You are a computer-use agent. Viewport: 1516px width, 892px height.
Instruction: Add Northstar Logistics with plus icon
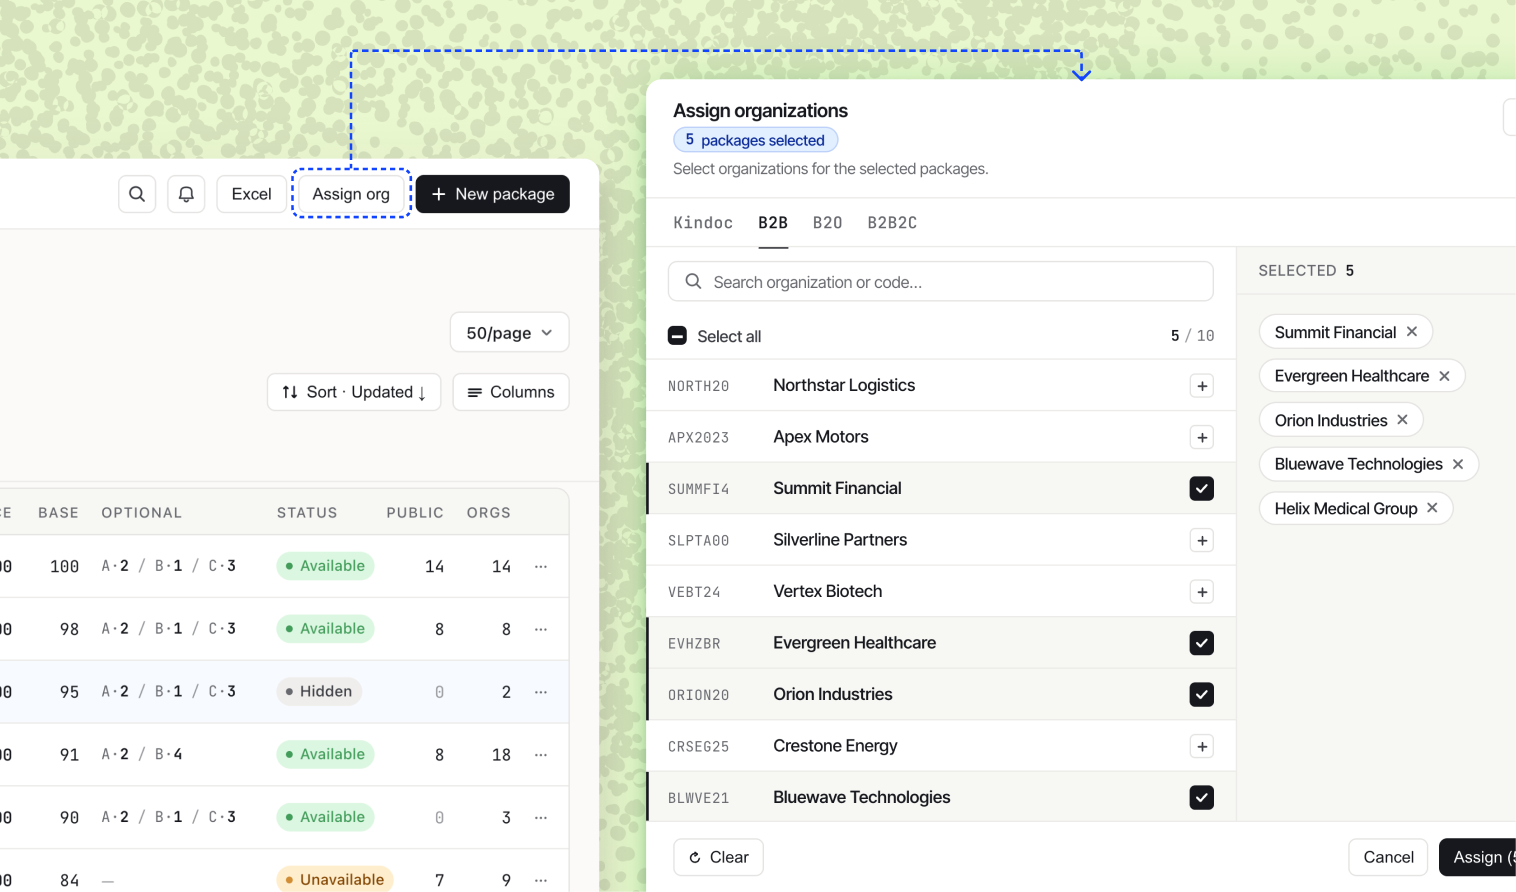pyautogui.click(x=1202, y=386)
